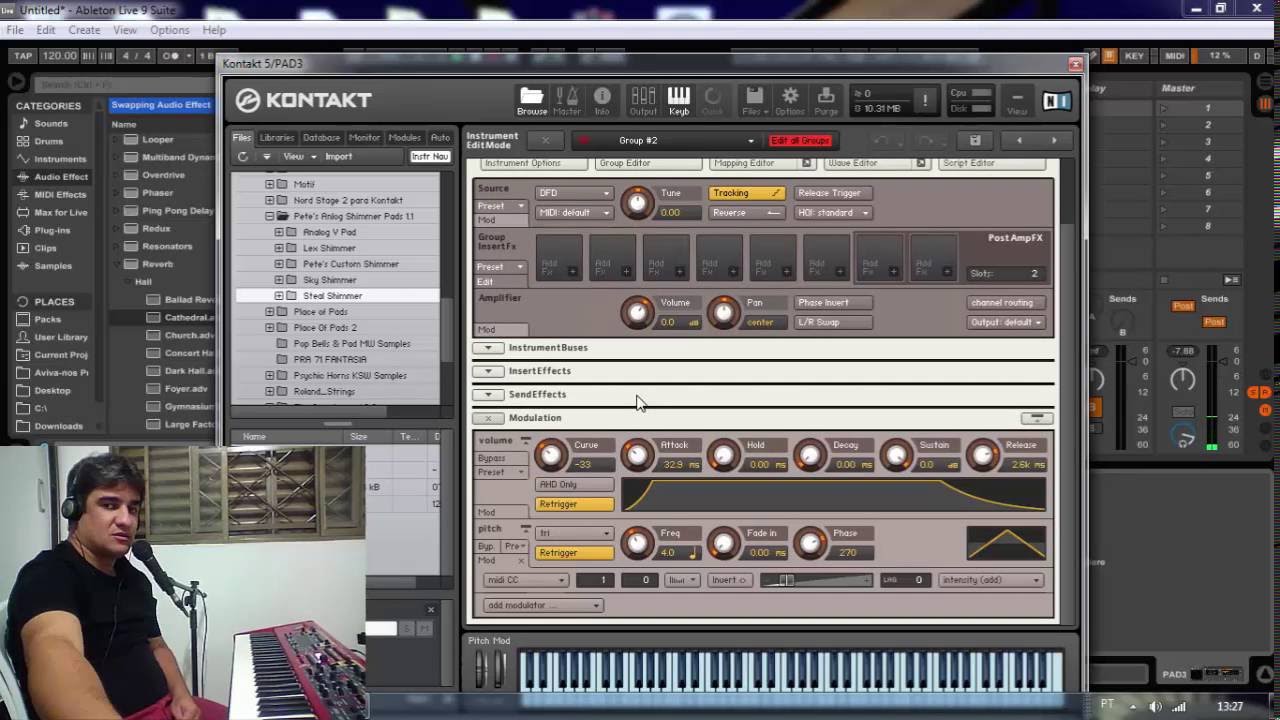The width and height of the screenshot is (1280, 720).
Task: Toggle the Reverse button
Action: pyautogui.click(x=747, y=212)
